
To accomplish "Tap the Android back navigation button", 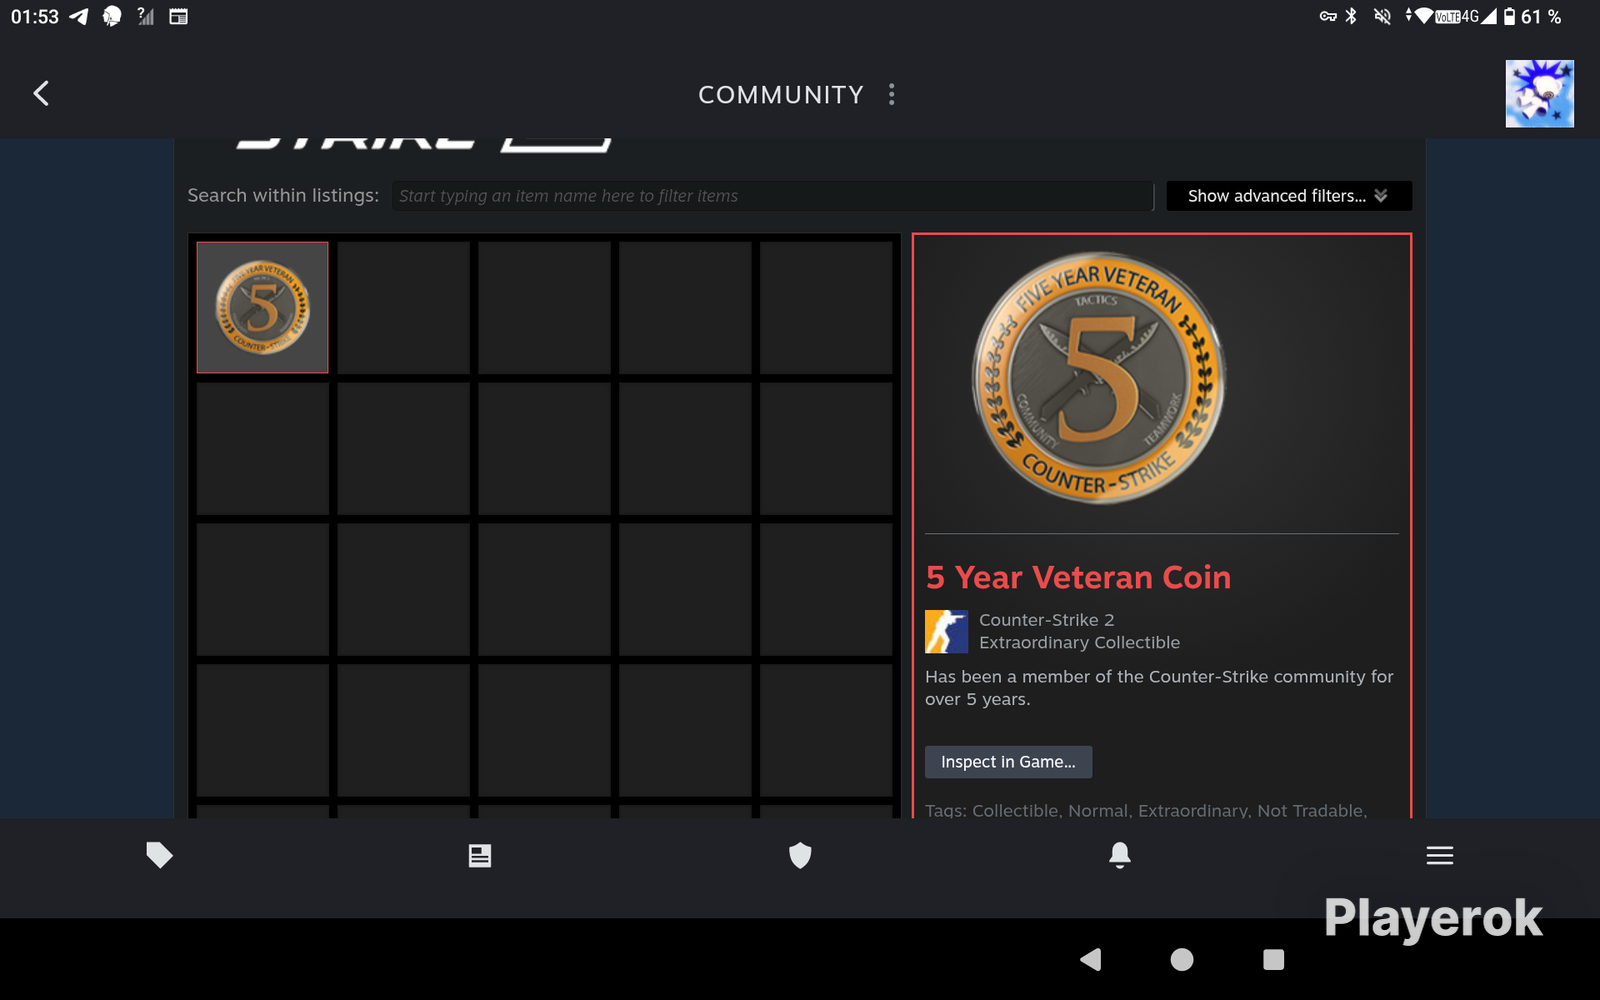I will [1091, 960].
